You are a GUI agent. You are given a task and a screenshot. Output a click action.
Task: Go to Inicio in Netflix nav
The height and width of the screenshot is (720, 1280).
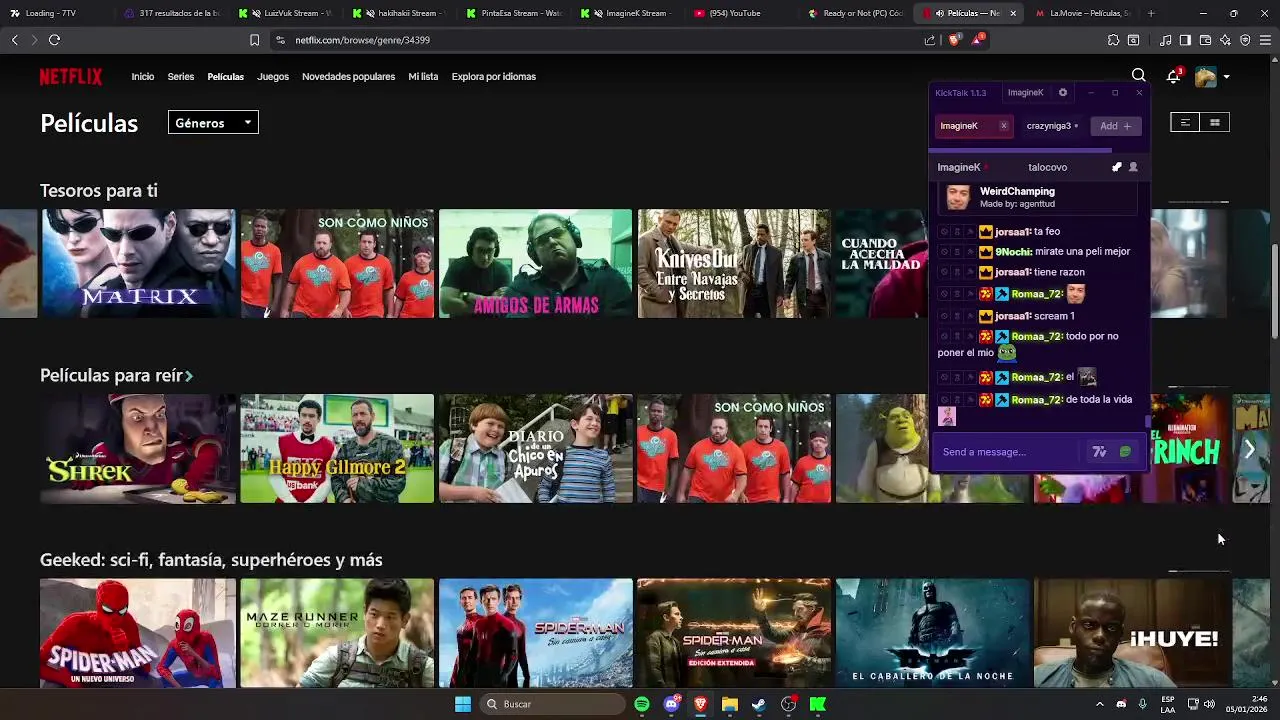tap(143, 77)
